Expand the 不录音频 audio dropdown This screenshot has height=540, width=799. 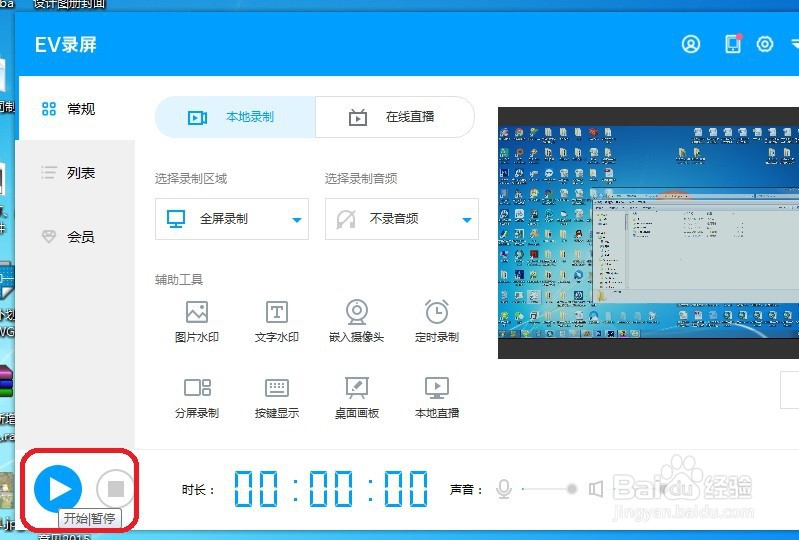[402, 219]
